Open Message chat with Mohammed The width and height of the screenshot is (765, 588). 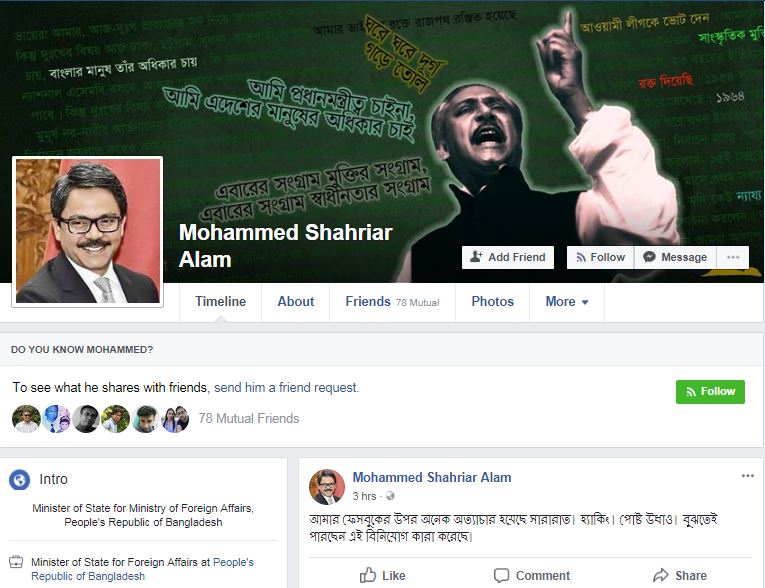click(675, 257)
